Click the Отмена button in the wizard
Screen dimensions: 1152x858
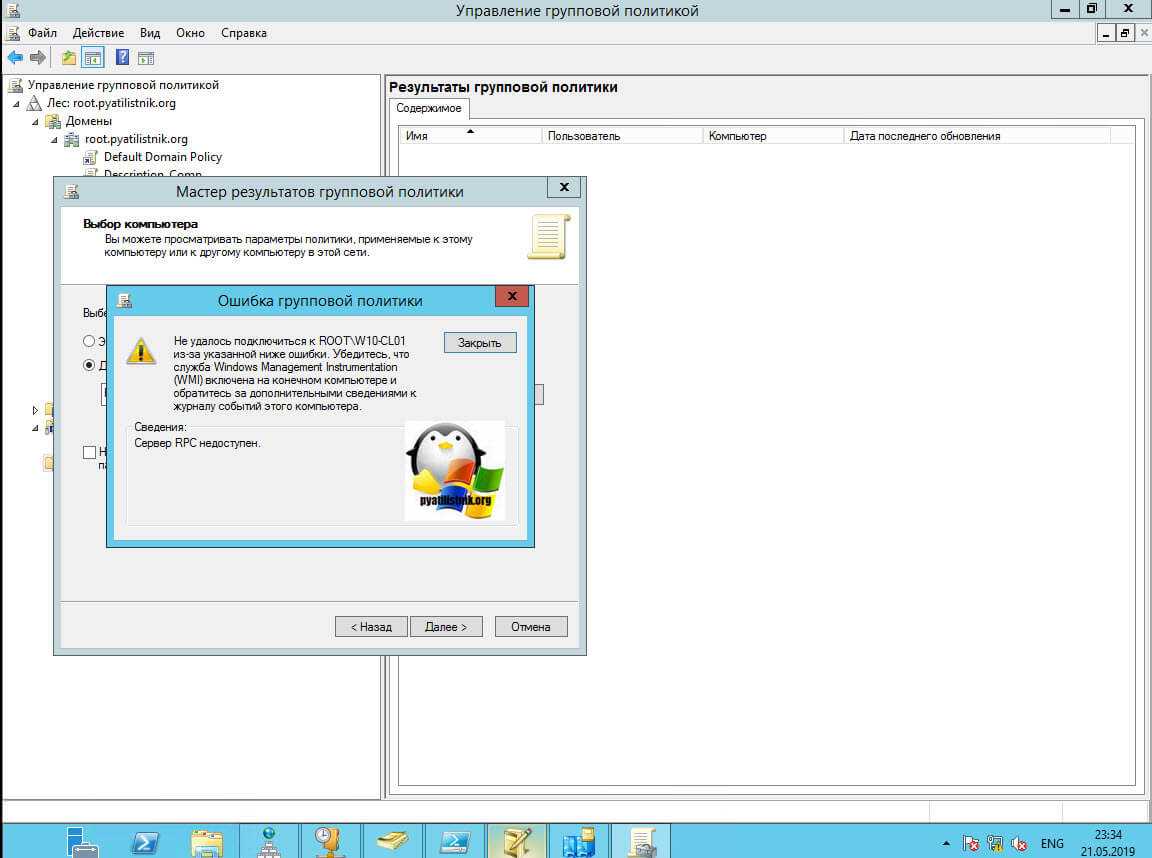tap(530, 627)
